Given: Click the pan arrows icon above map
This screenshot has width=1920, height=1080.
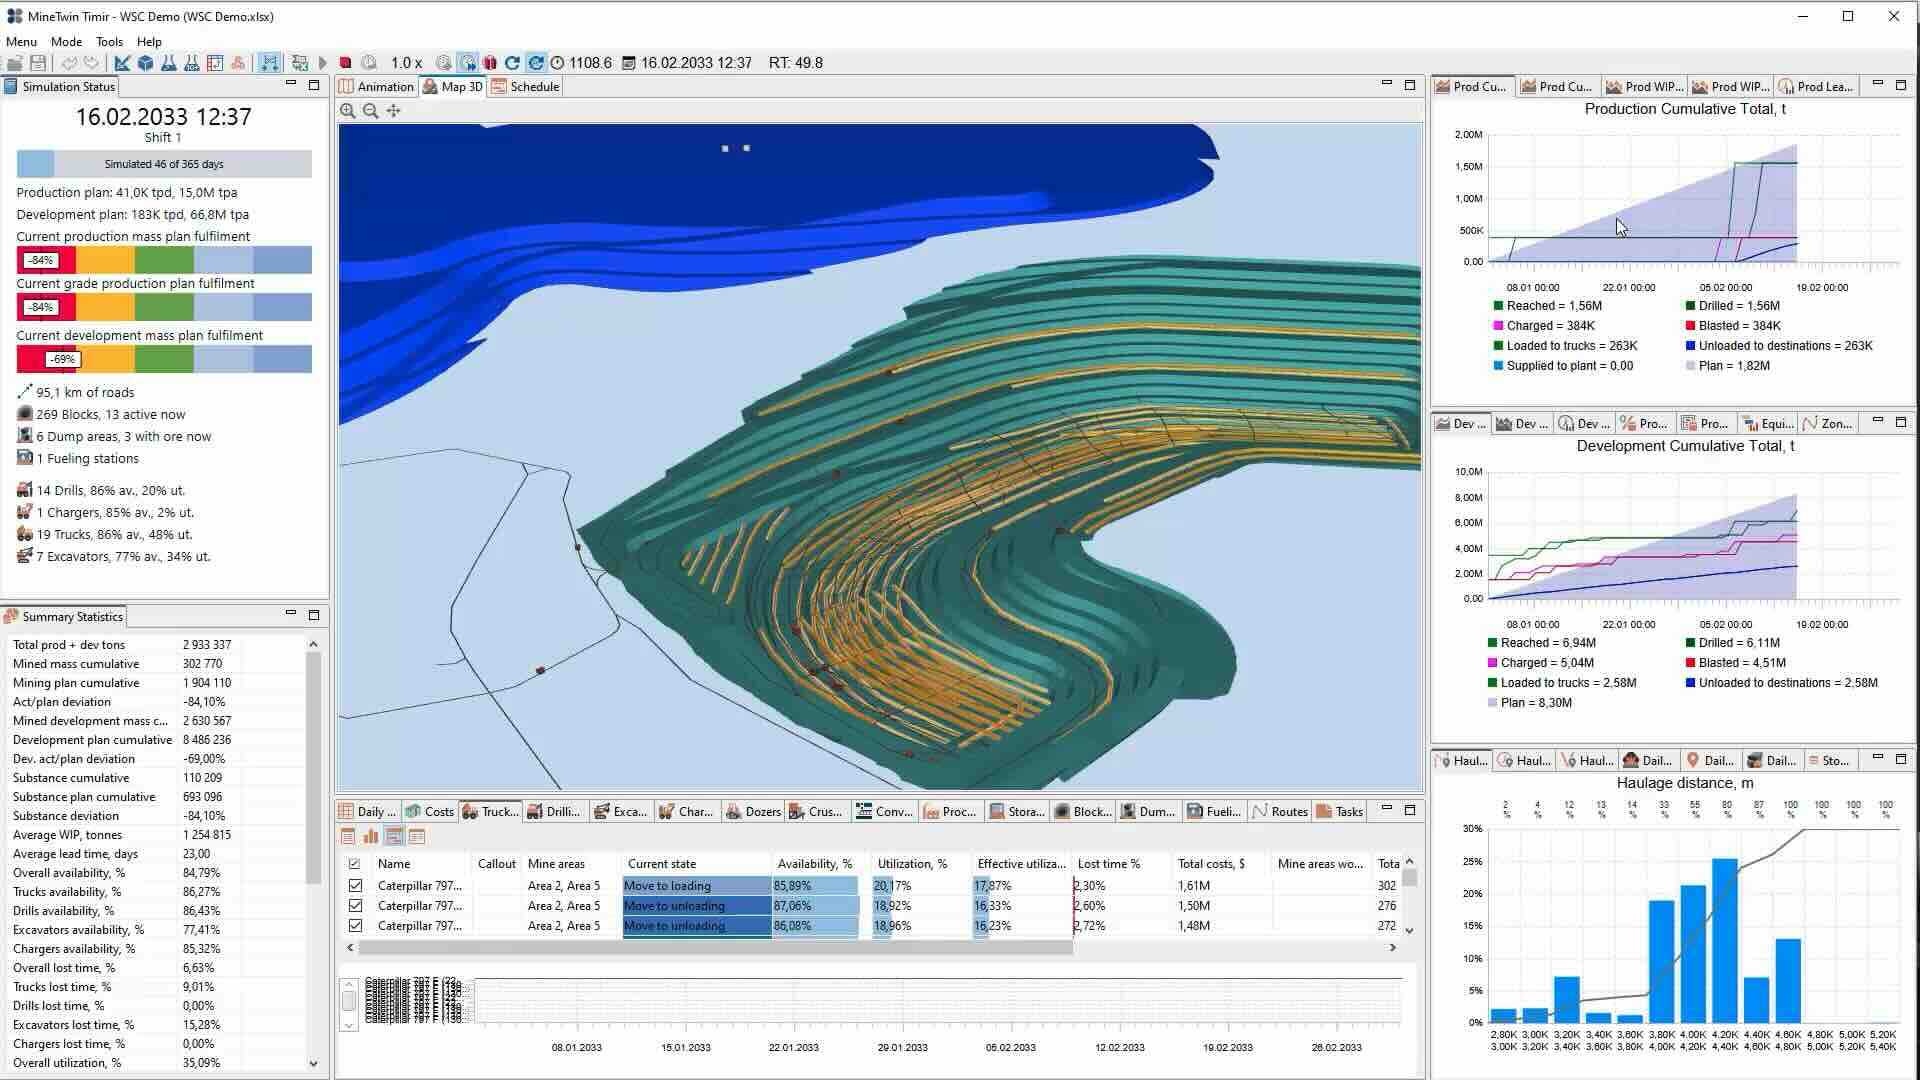Looking at the screenshot, I should (393, 111).
